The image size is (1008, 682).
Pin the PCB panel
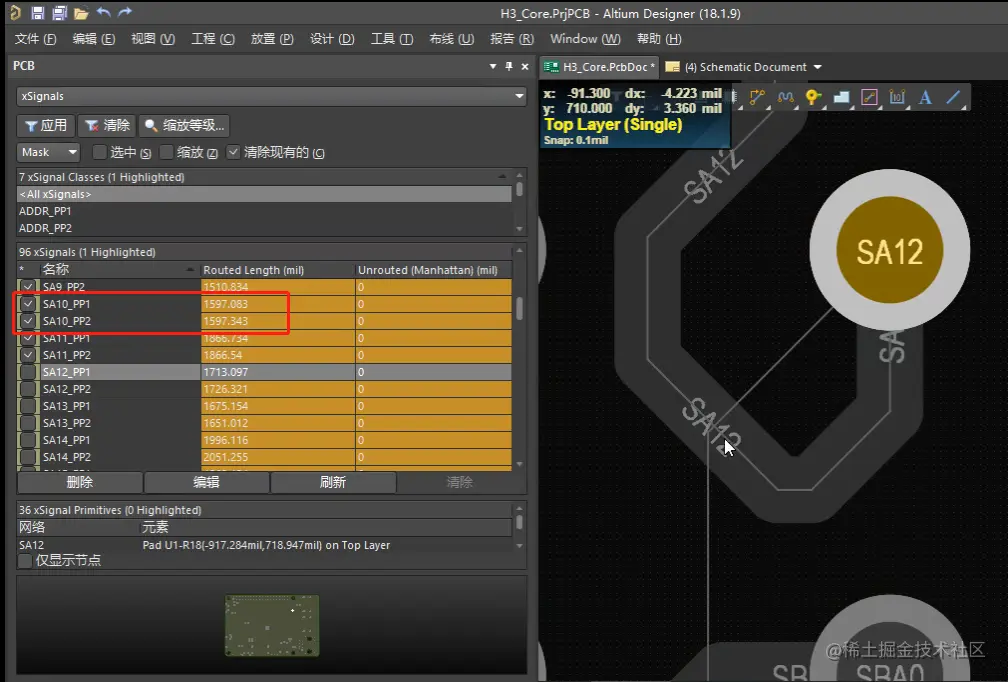point(508,66)
